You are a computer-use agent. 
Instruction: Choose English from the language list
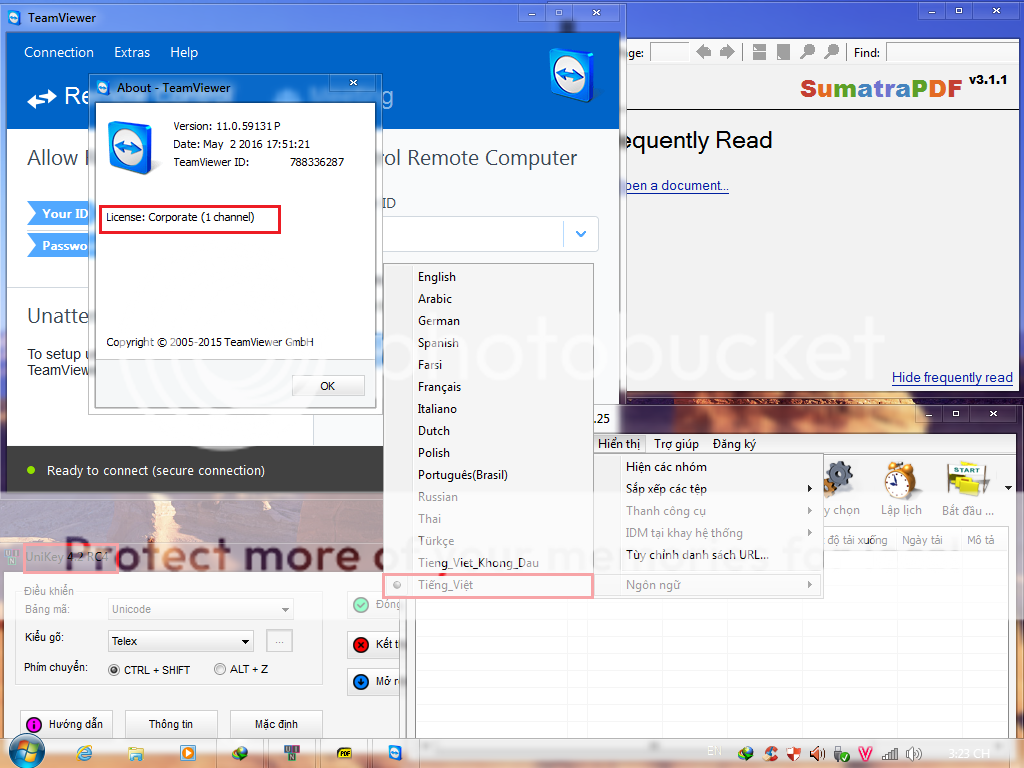tap(437, 277)
